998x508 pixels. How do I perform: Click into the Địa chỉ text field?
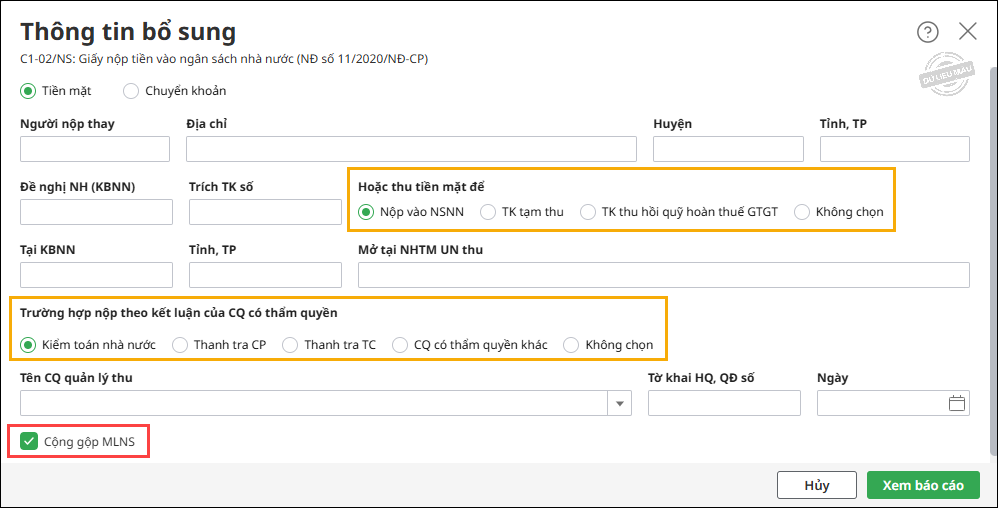point(411,149)
